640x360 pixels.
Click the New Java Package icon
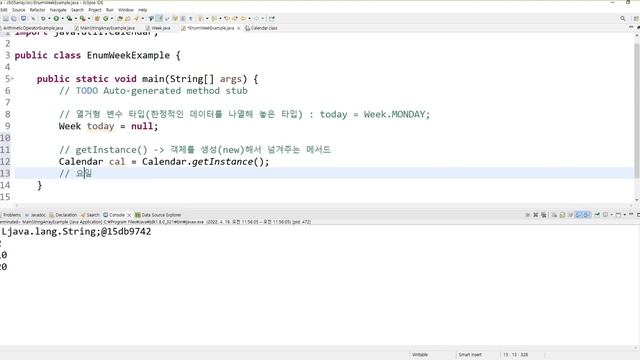97,18
